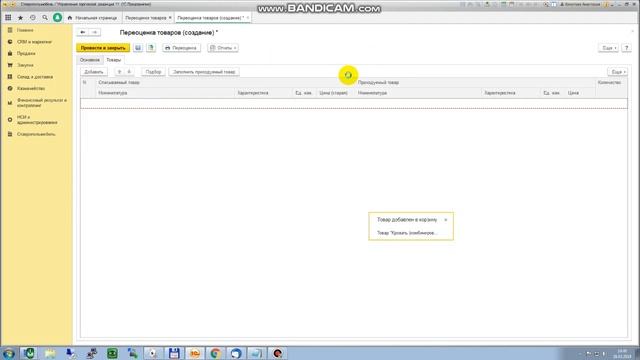Close the document form with X
This screenshot has width=640, height=360.
tap(633, 31)
